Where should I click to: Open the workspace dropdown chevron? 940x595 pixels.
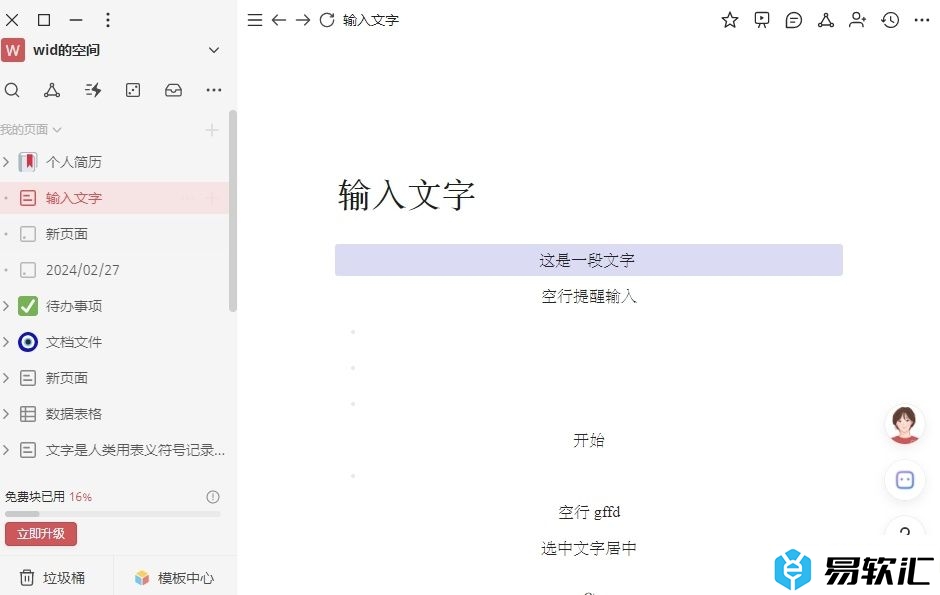[214, 50]
